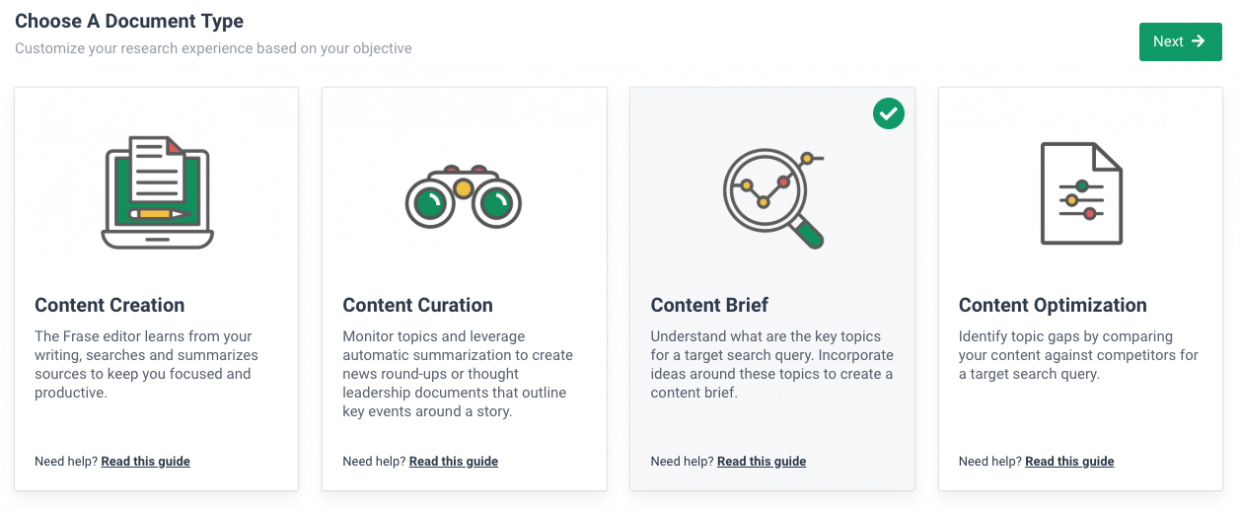This screenshot has height=509, width=1240.
Task: Click the binoculars Content Curation icon
Action: 464,196
